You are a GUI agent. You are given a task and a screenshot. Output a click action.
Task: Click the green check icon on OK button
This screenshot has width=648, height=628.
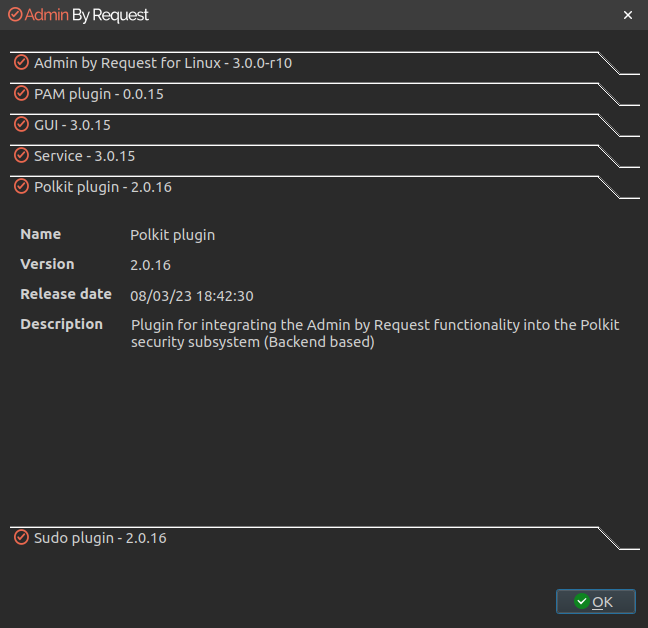point(581,601)
